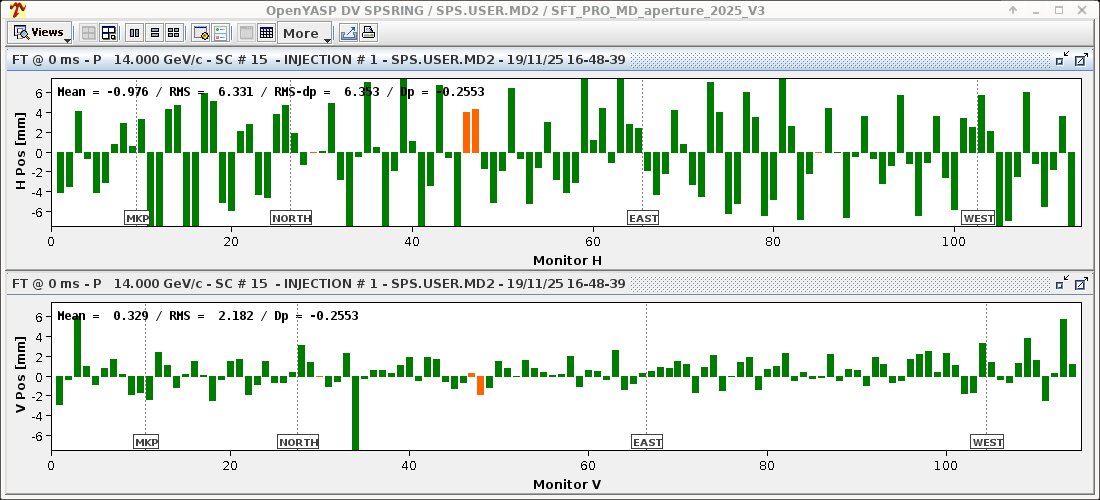Screen dimensions: 1100x500
Task: Select the stacked rows layout icon
Action: coord(155,33)
